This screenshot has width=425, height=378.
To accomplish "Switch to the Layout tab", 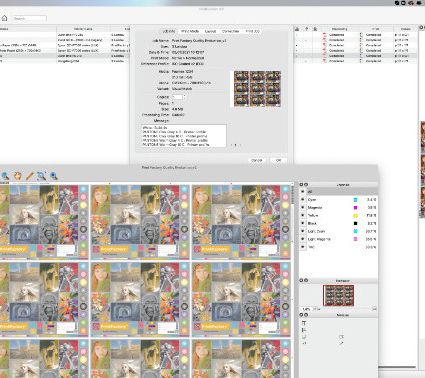I will (x=210, y=31).
